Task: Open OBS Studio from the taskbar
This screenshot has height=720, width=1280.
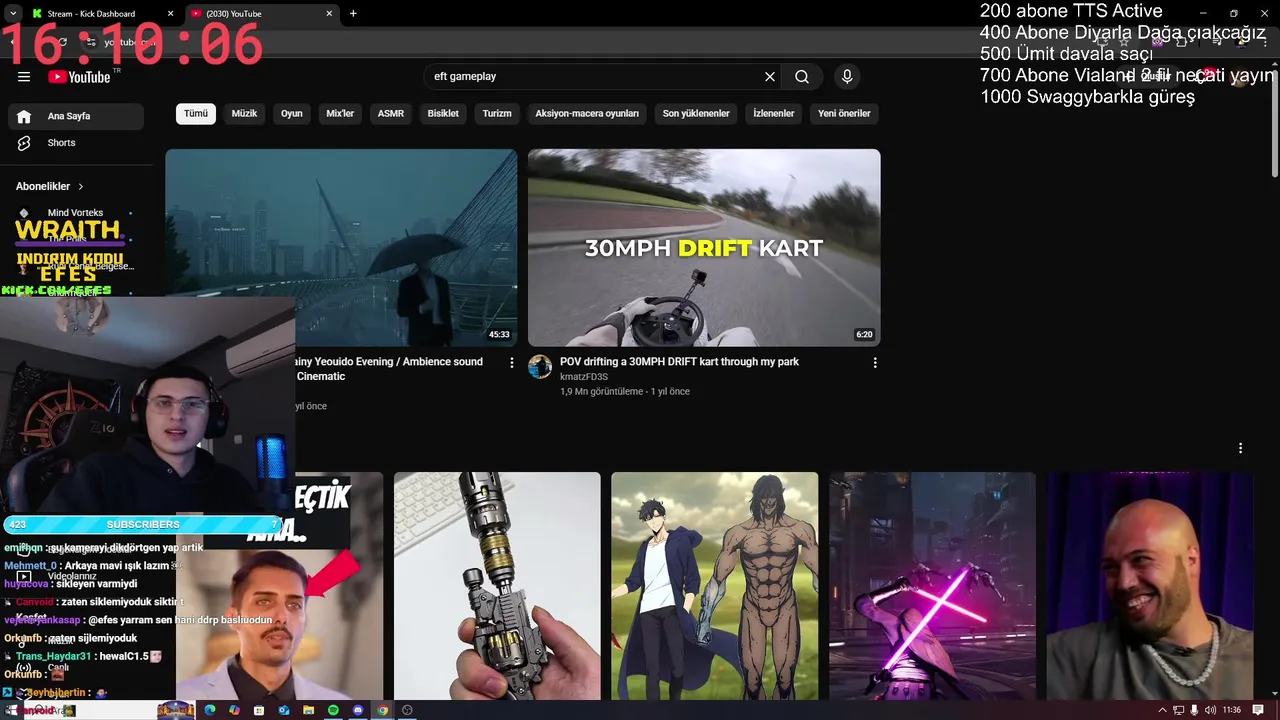Action: tap(407, 710)
